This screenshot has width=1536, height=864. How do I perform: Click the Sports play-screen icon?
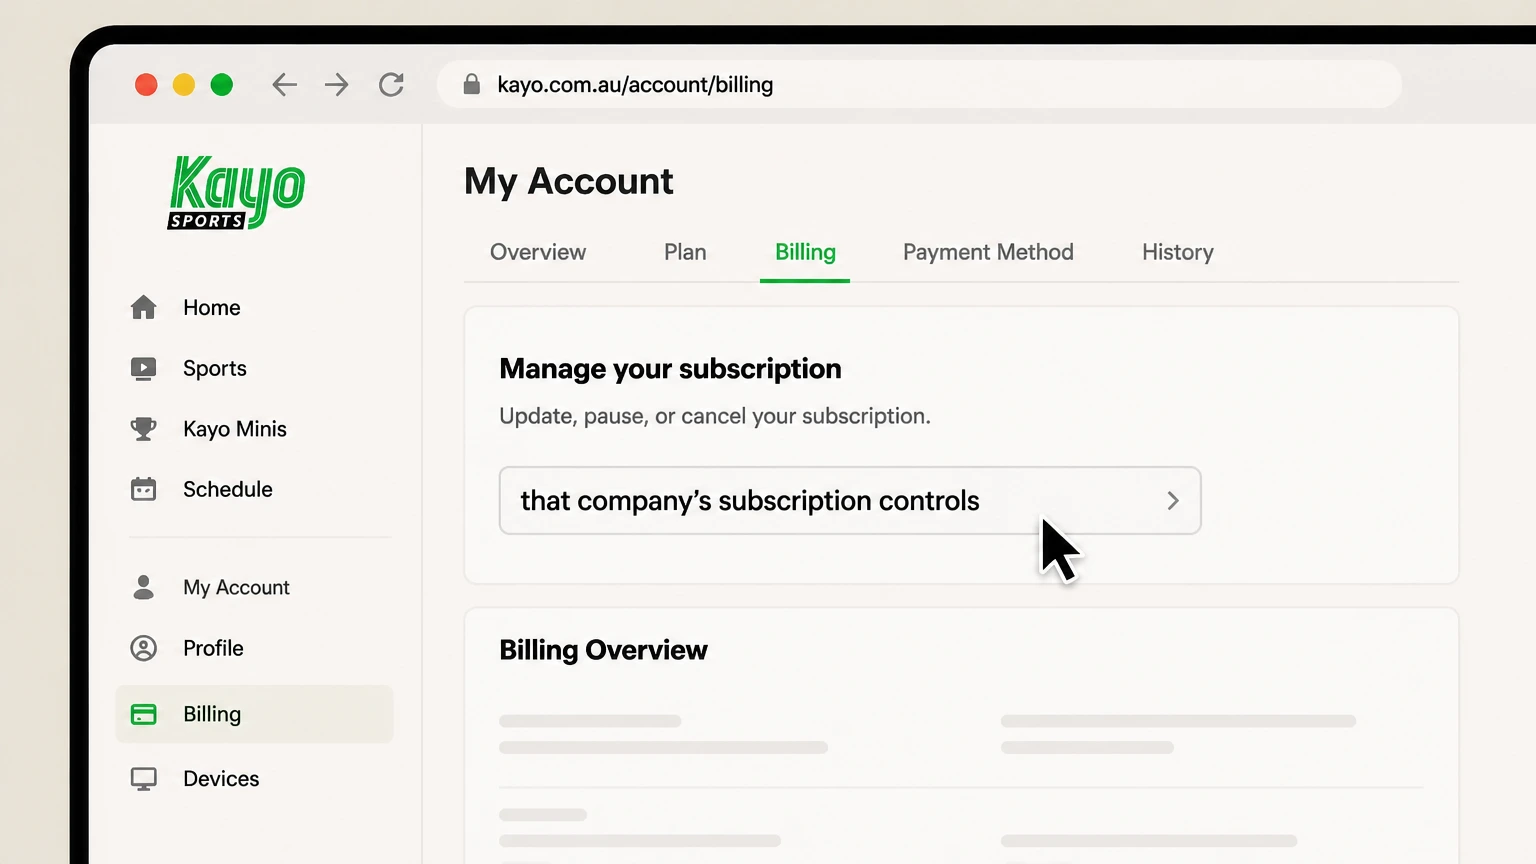[144, 369]
